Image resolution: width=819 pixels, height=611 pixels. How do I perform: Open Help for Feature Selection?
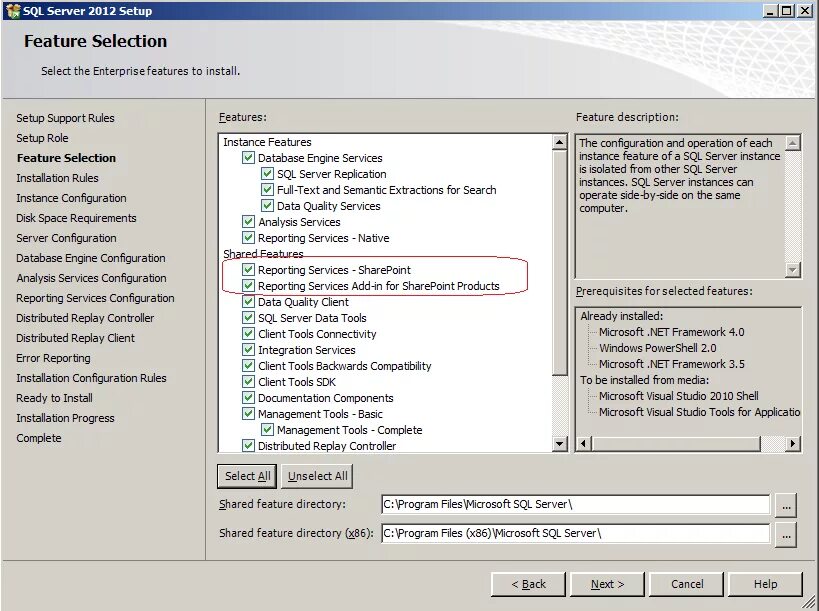point(765,584)
